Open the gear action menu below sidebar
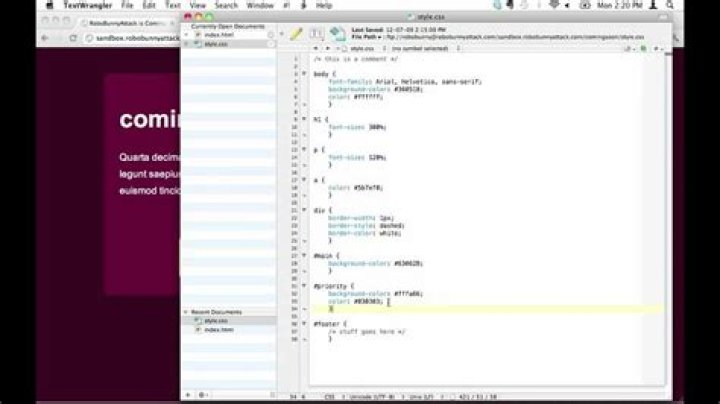The width and height of the screenshot is (720, 404). [x=202, y=395]
